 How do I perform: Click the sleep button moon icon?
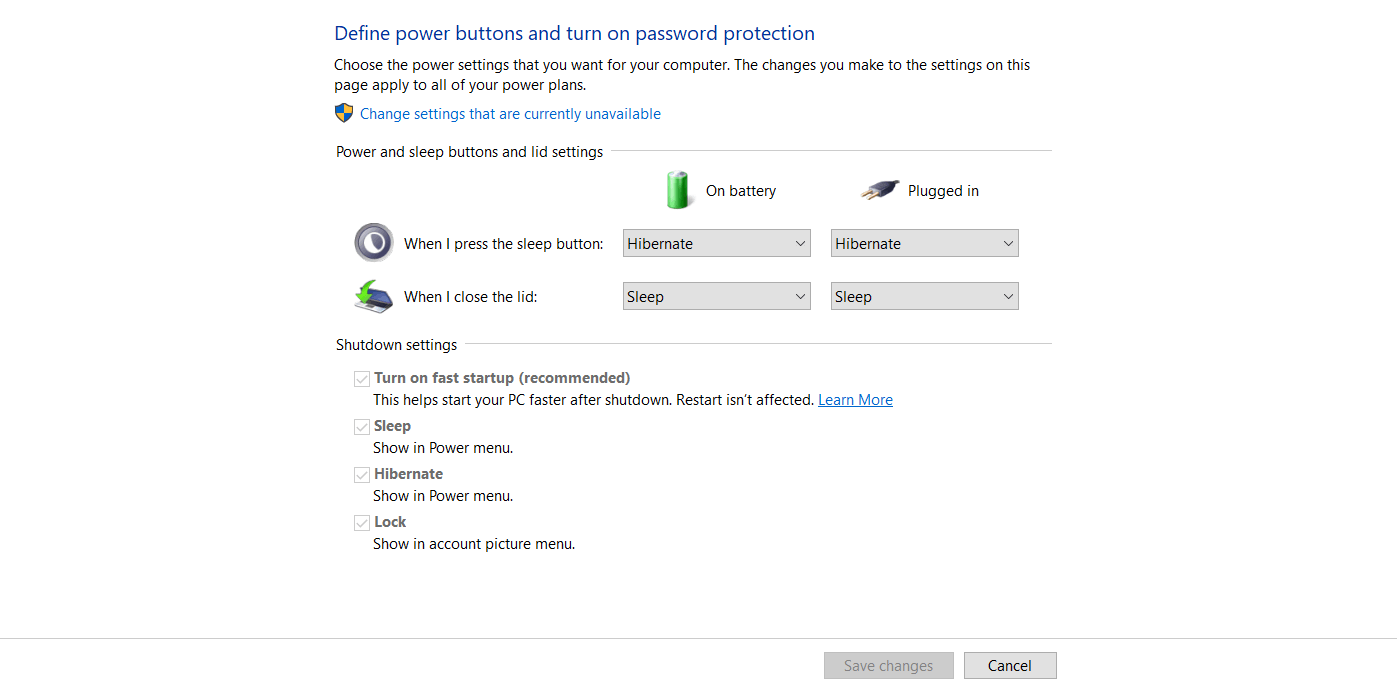click(x=374, y=242)
